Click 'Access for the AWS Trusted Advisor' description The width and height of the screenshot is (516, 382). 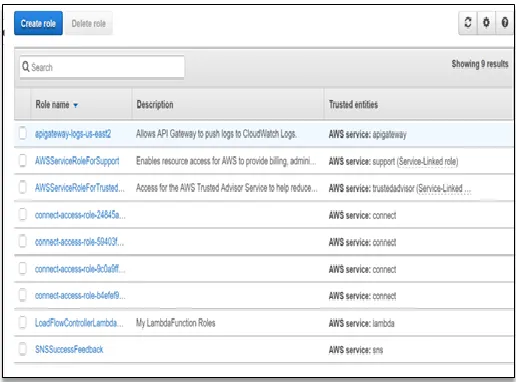[x=227, y=188]
